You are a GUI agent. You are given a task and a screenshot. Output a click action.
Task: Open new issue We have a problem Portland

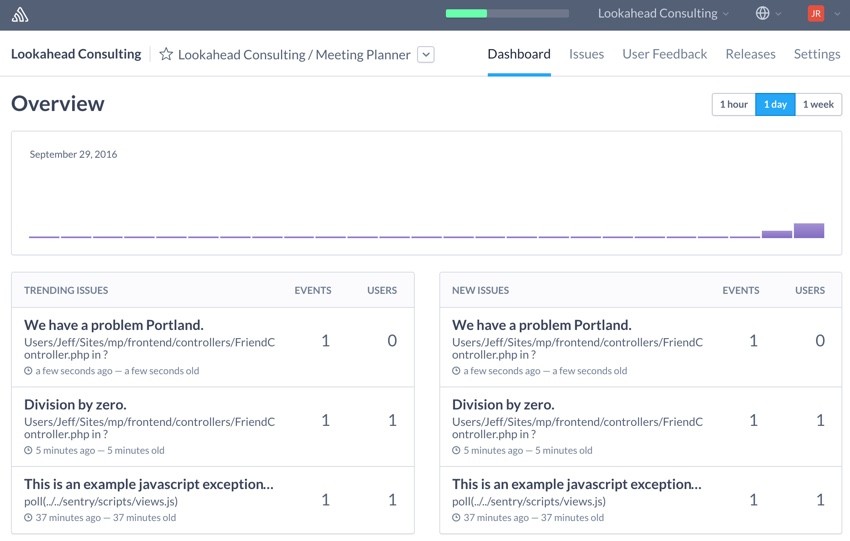(x=542, y=325)
